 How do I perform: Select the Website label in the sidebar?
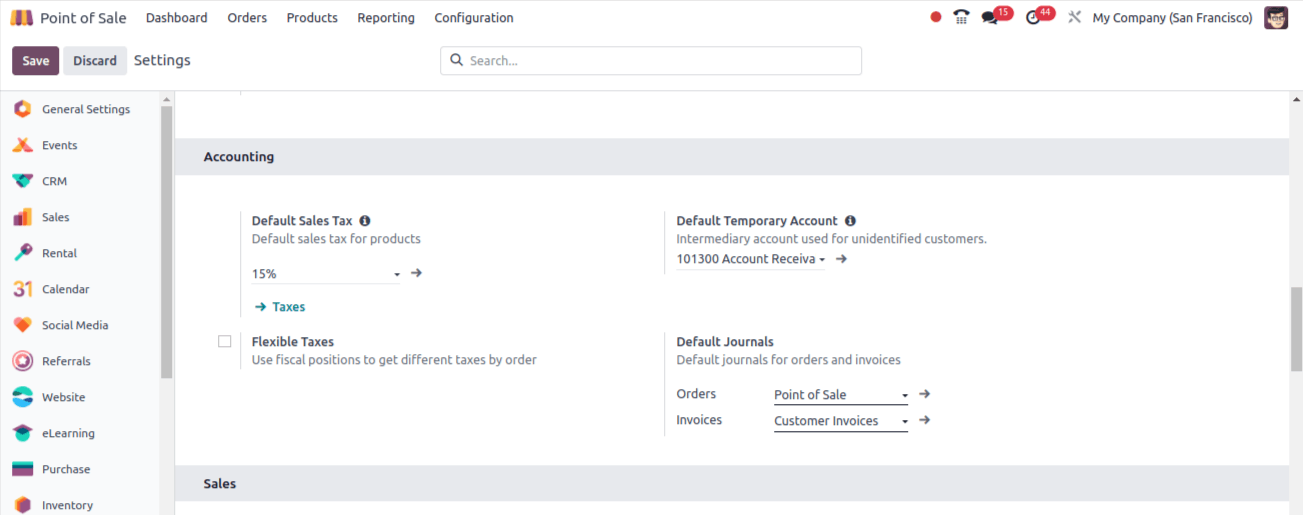[x=63, y=397]
